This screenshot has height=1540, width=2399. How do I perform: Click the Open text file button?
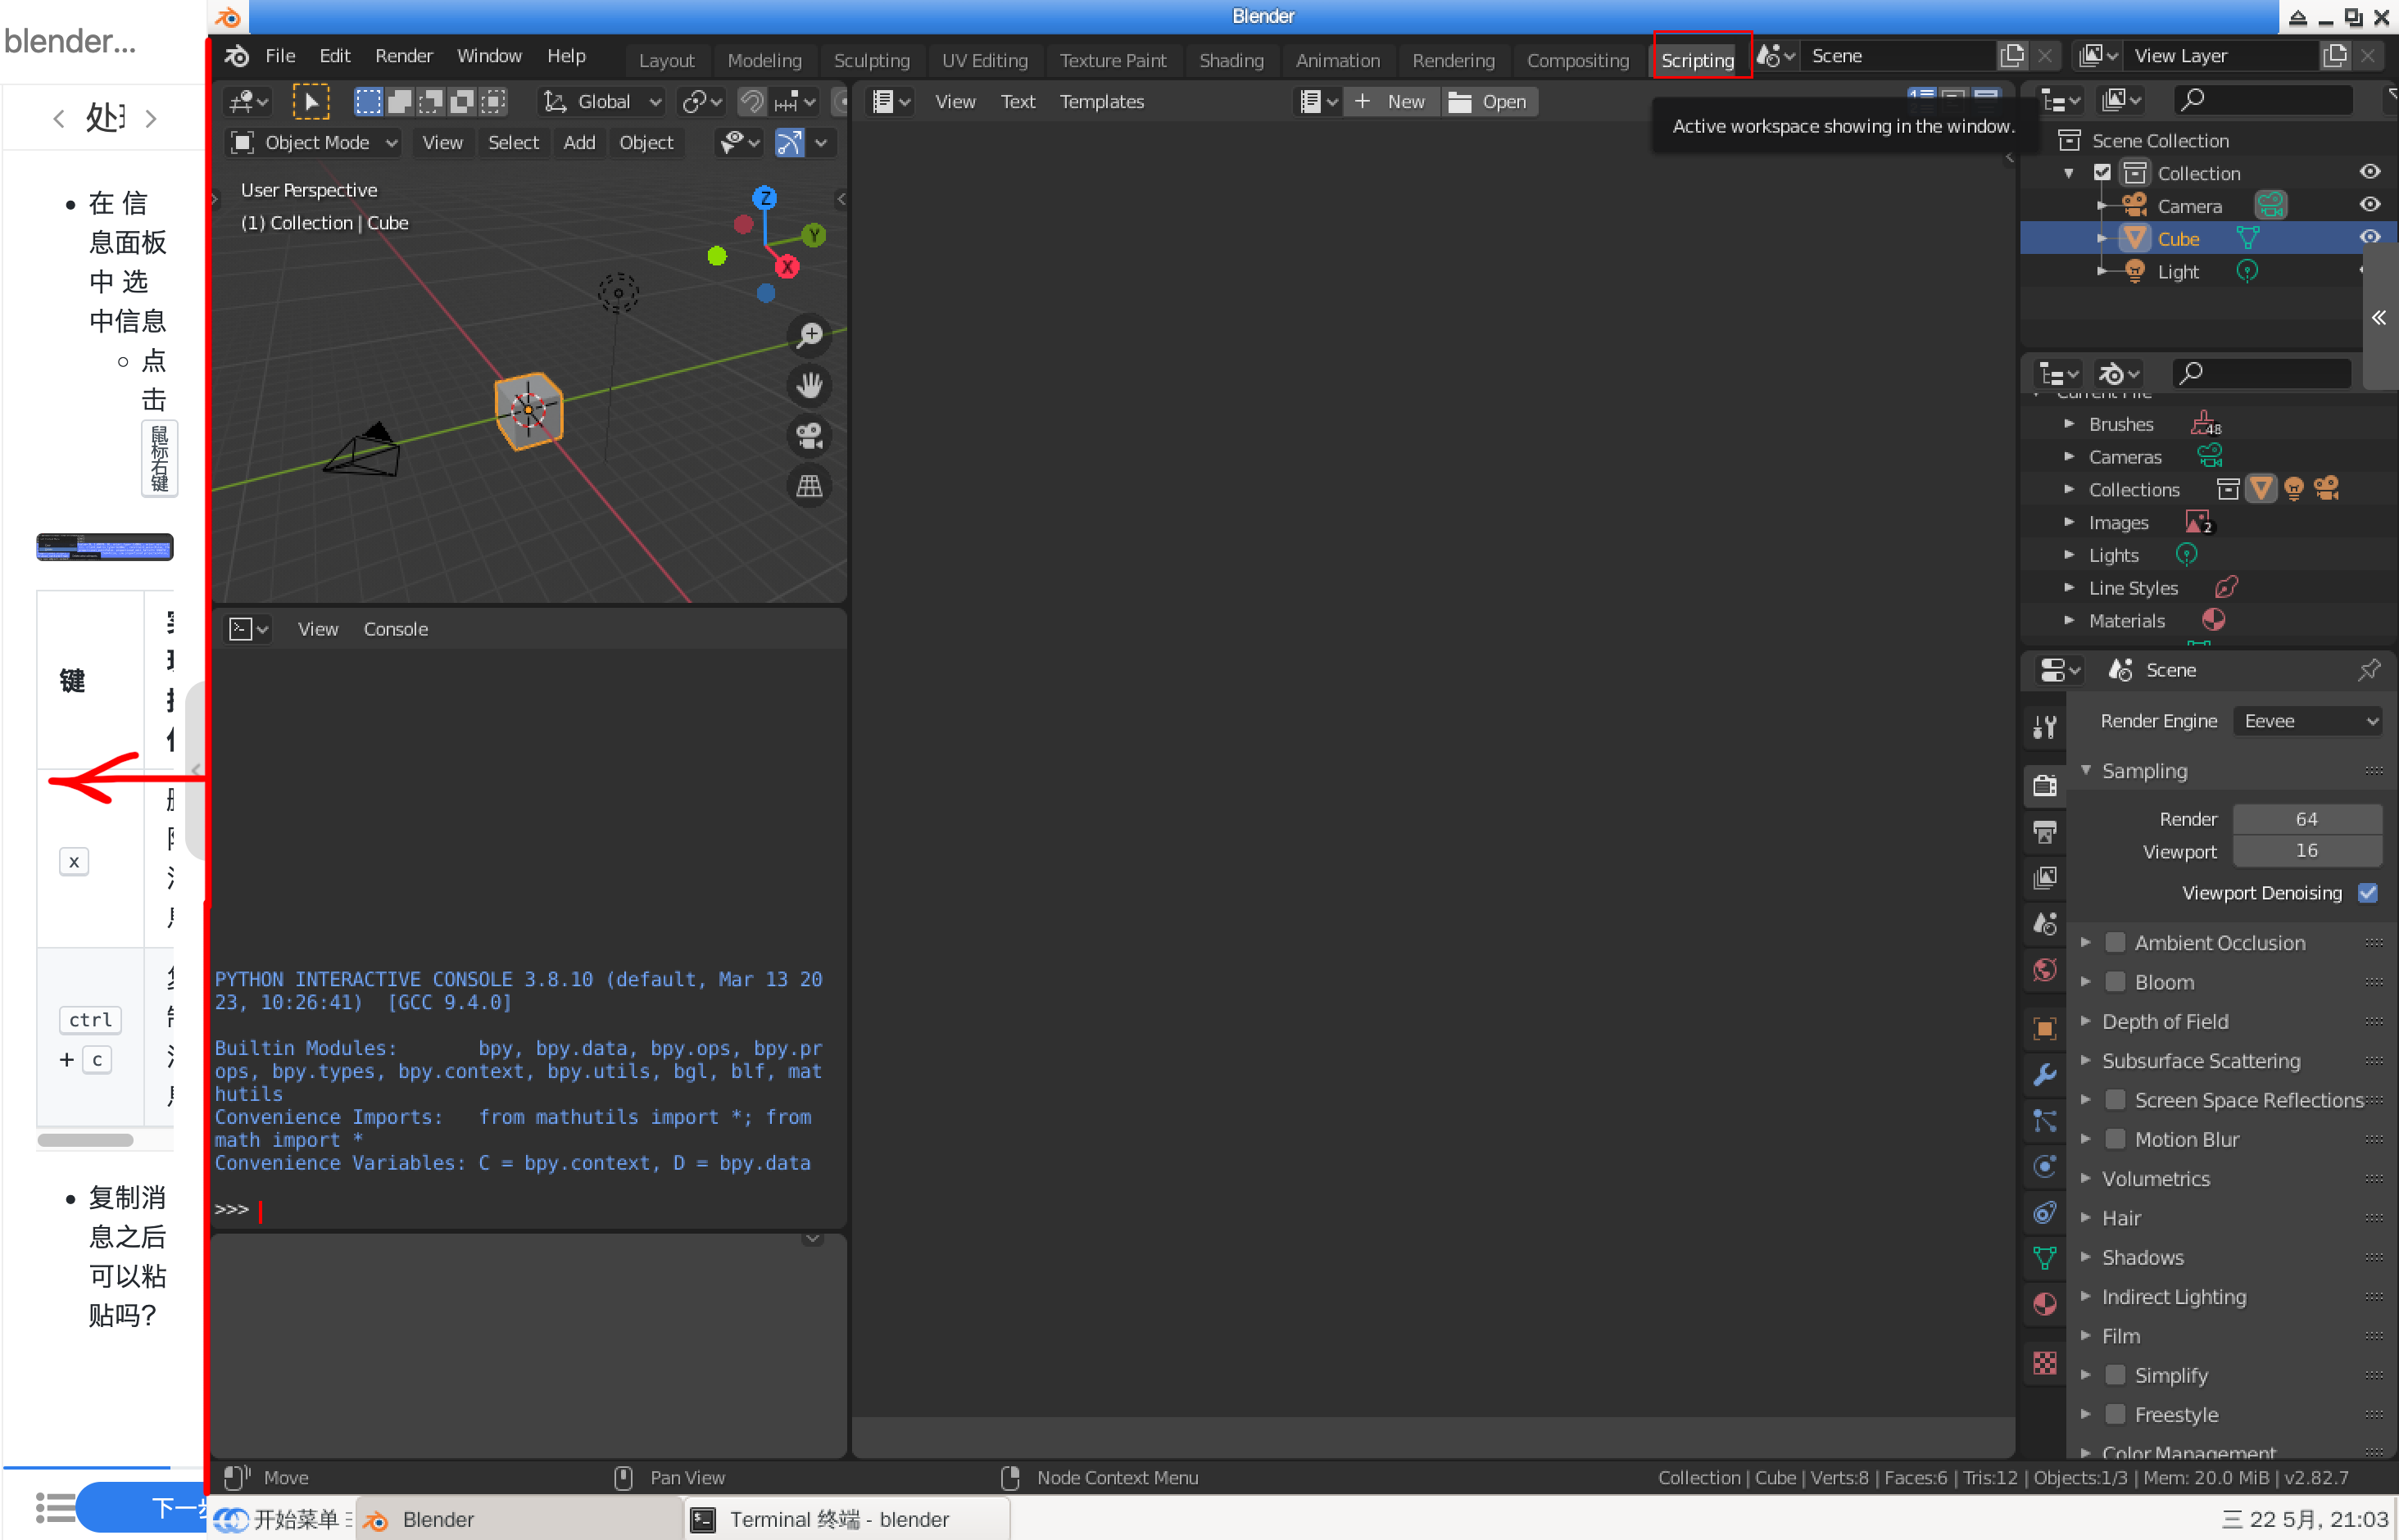coord(1489,101)
